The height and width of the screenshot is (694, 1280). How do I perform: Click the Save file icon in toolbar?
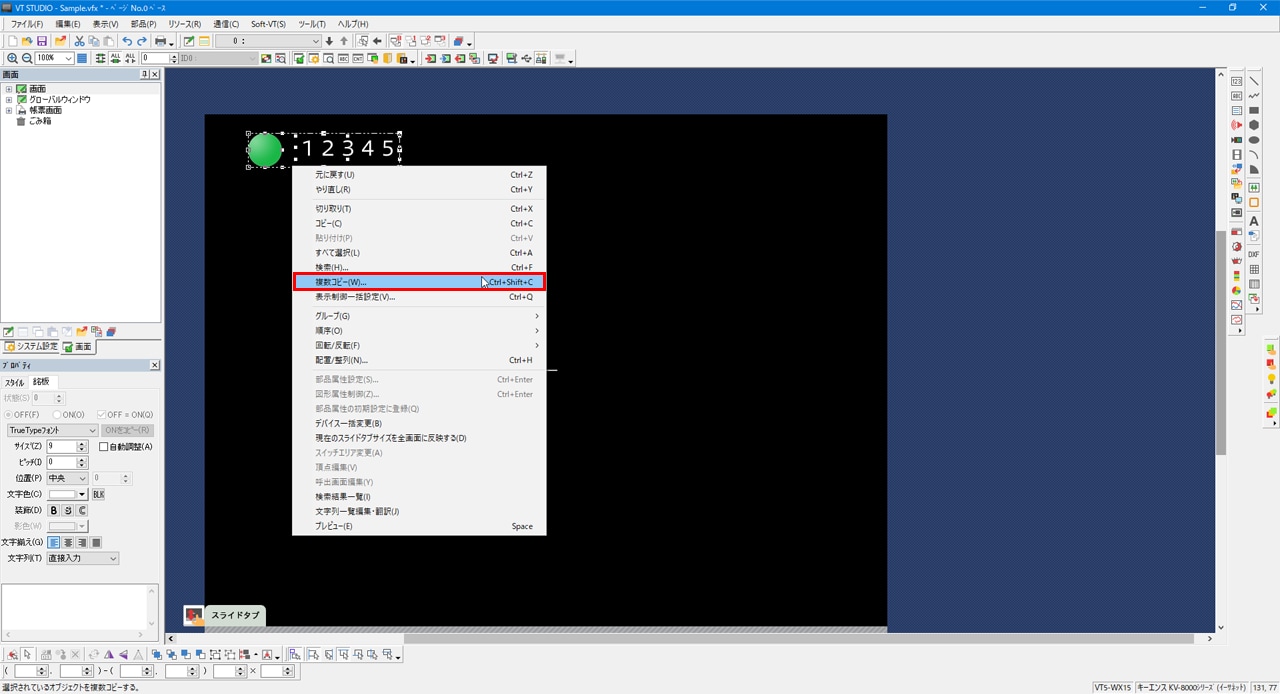(42, 41)
